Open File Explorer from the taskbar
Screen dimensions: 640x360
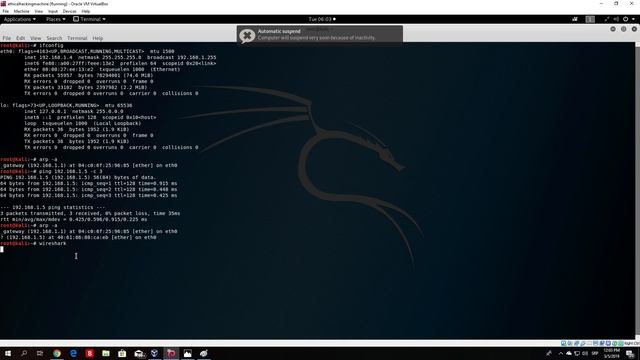(106, 353)
